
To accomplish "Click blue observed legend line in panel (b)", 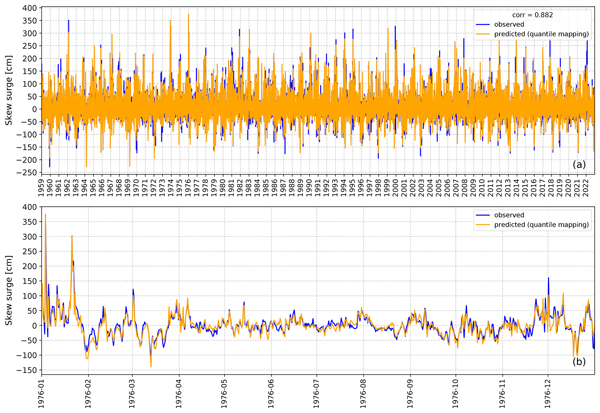I will tap(483, 215).
